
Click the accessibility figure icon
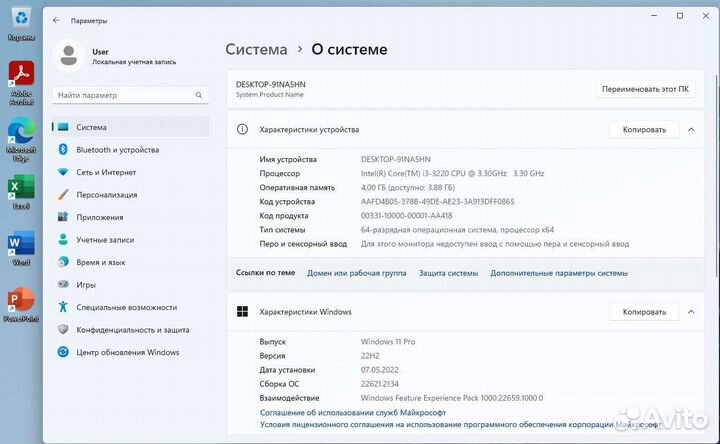63,307
